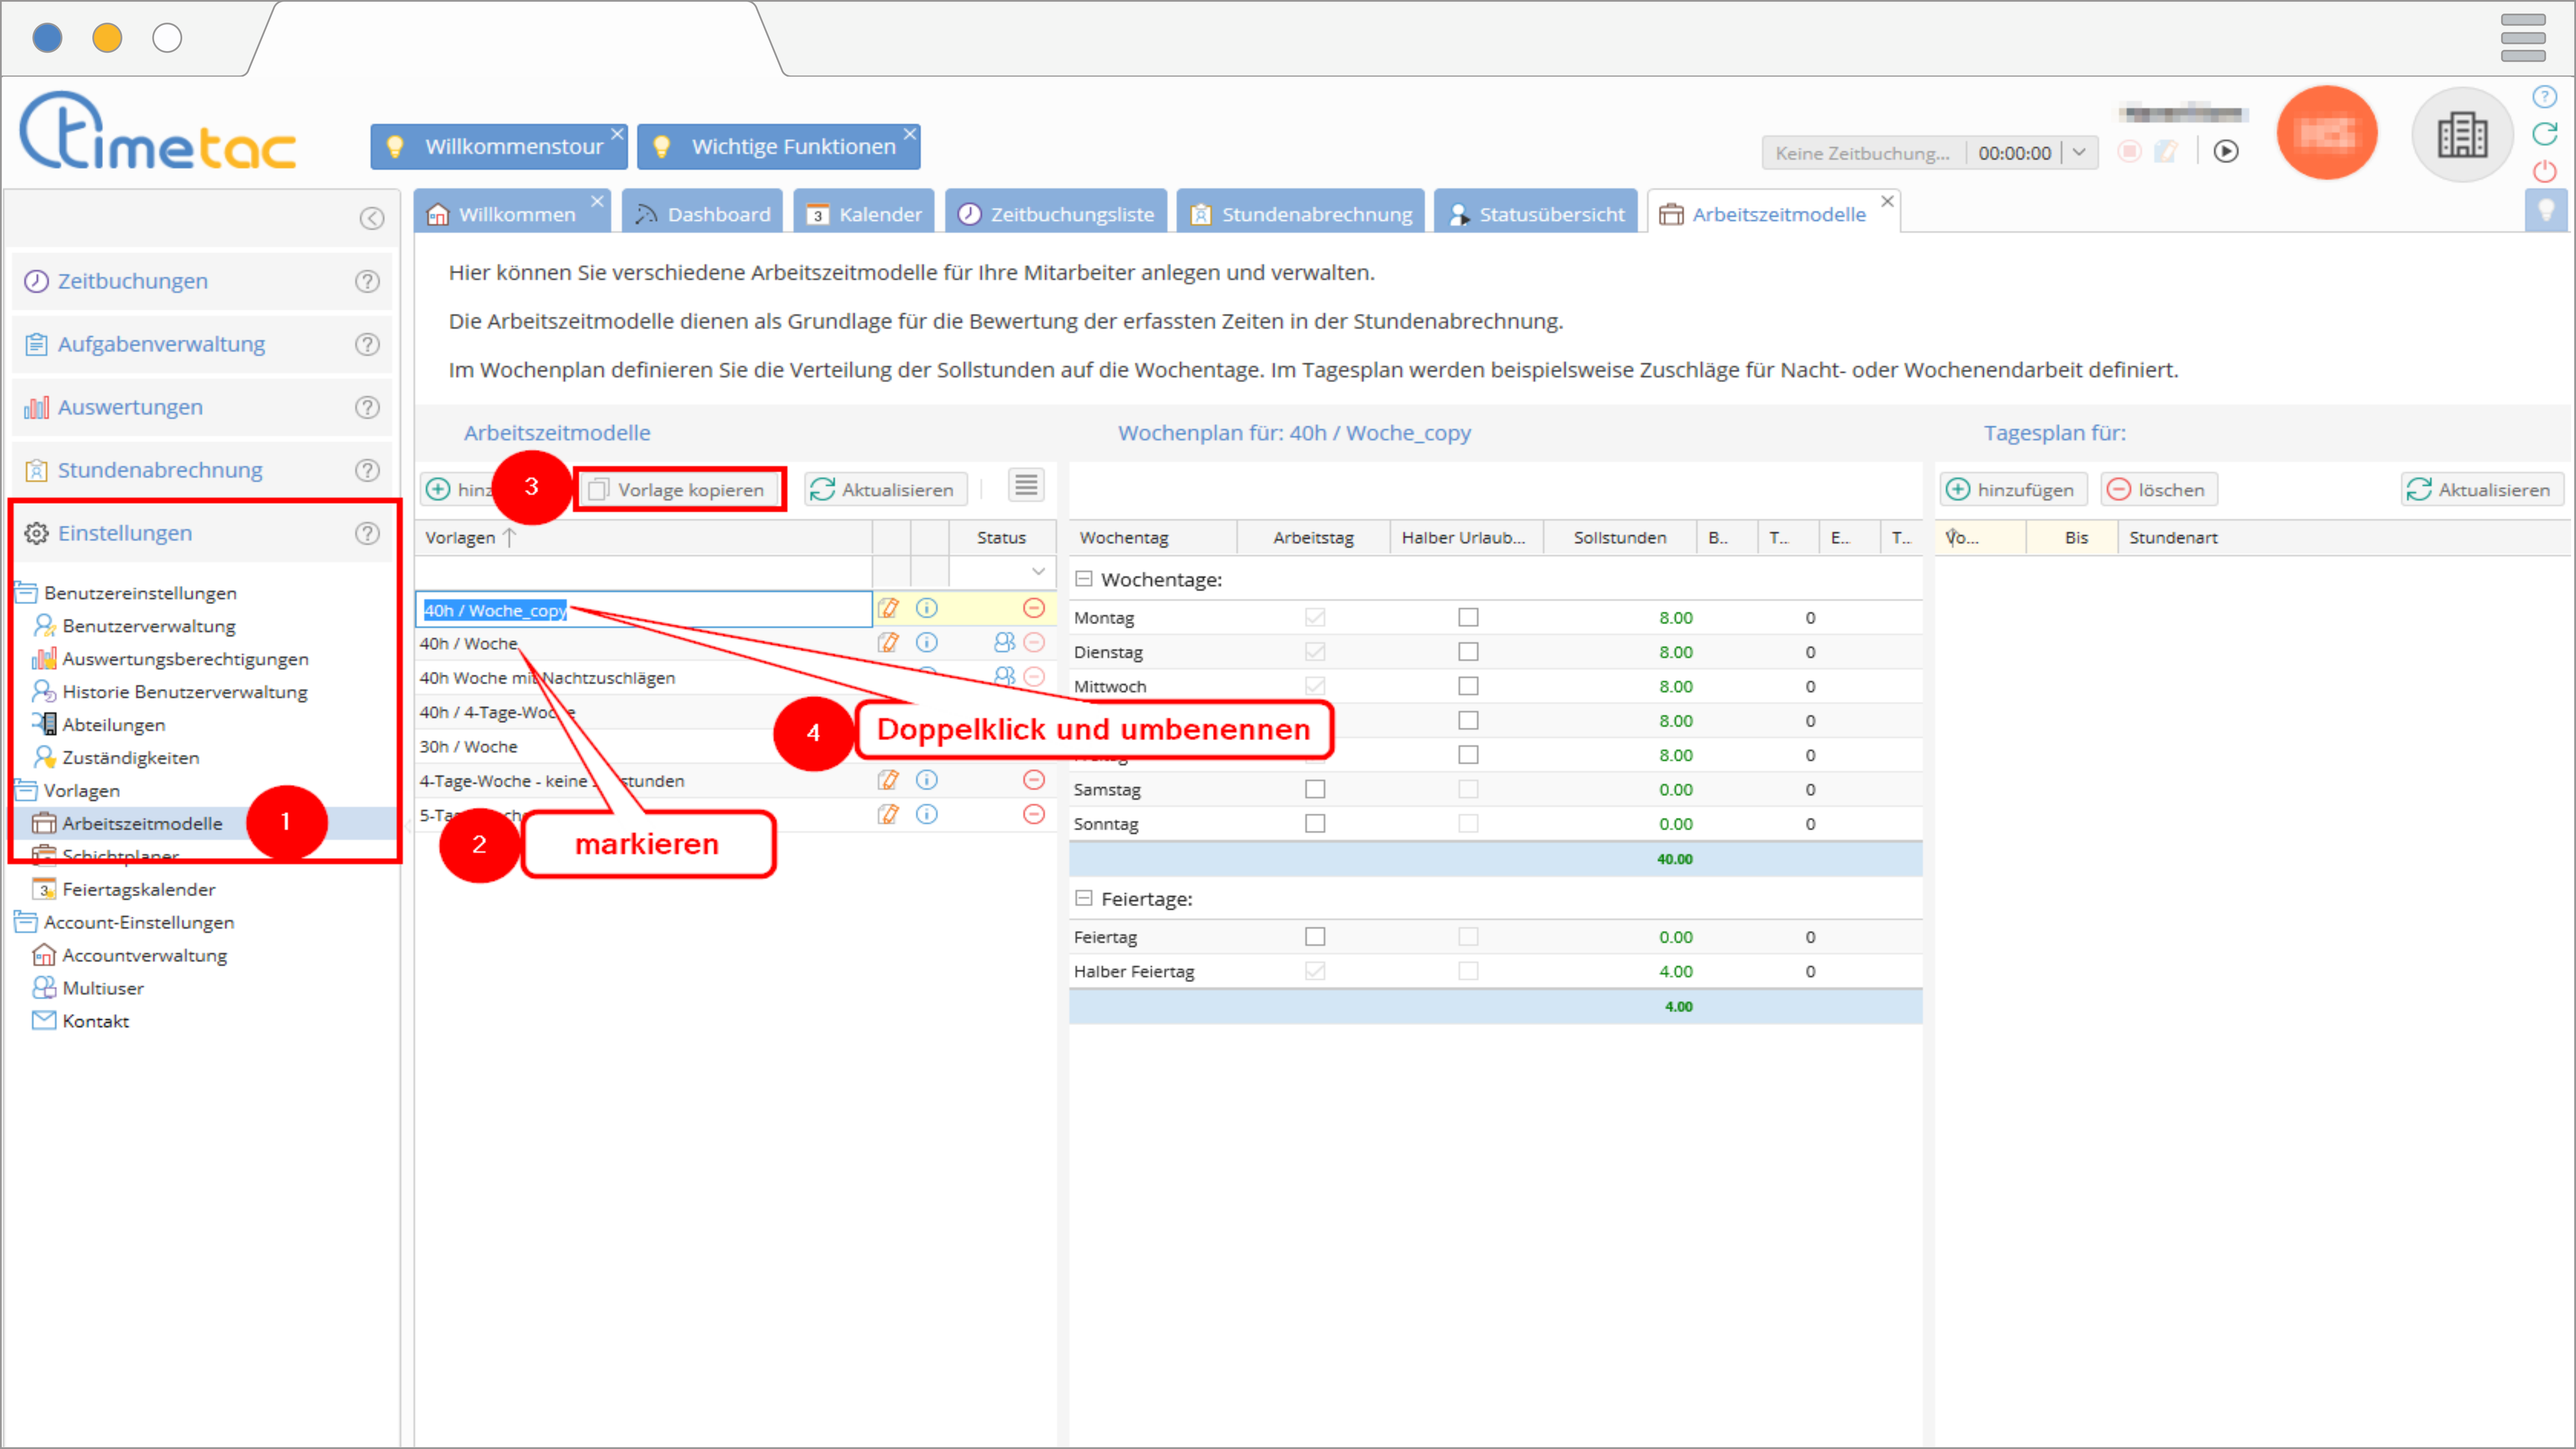The height and width of the screenshot is (1449, 2576).
Task: Click edit icon for 40h / Woche_copy
Action: tap(888, 608)
